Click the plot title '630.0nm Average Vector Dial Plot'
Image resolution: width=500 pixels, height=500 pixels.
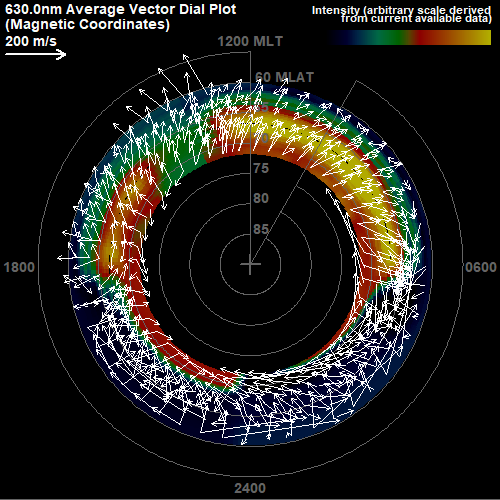(x=121, y=9)
